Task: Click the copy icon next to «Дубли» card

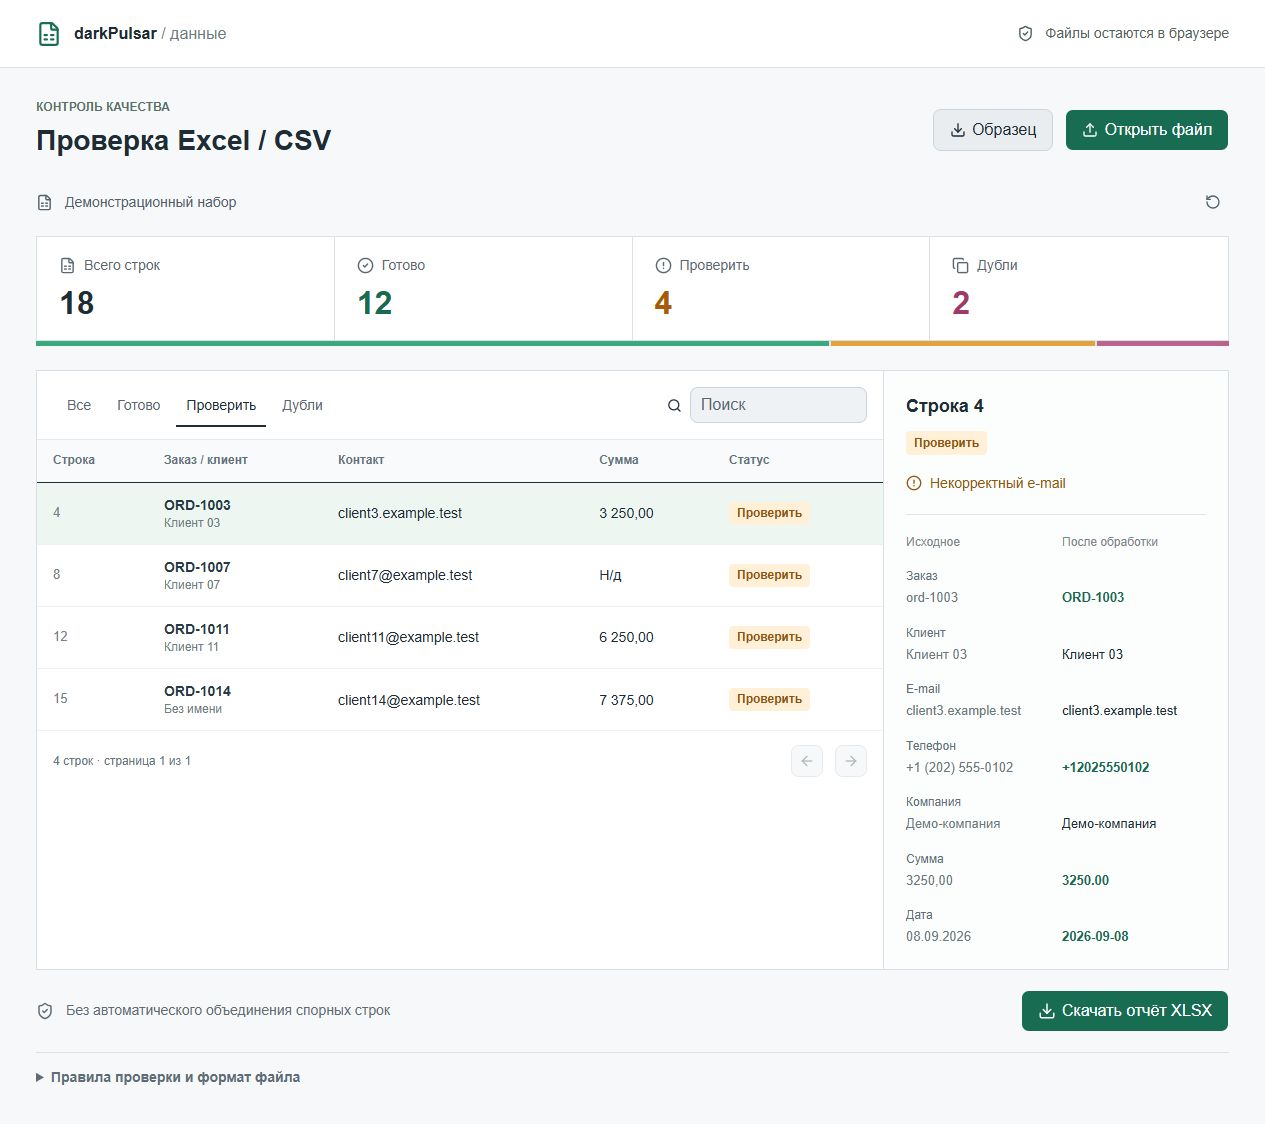Action: click(x=961, y=265)
